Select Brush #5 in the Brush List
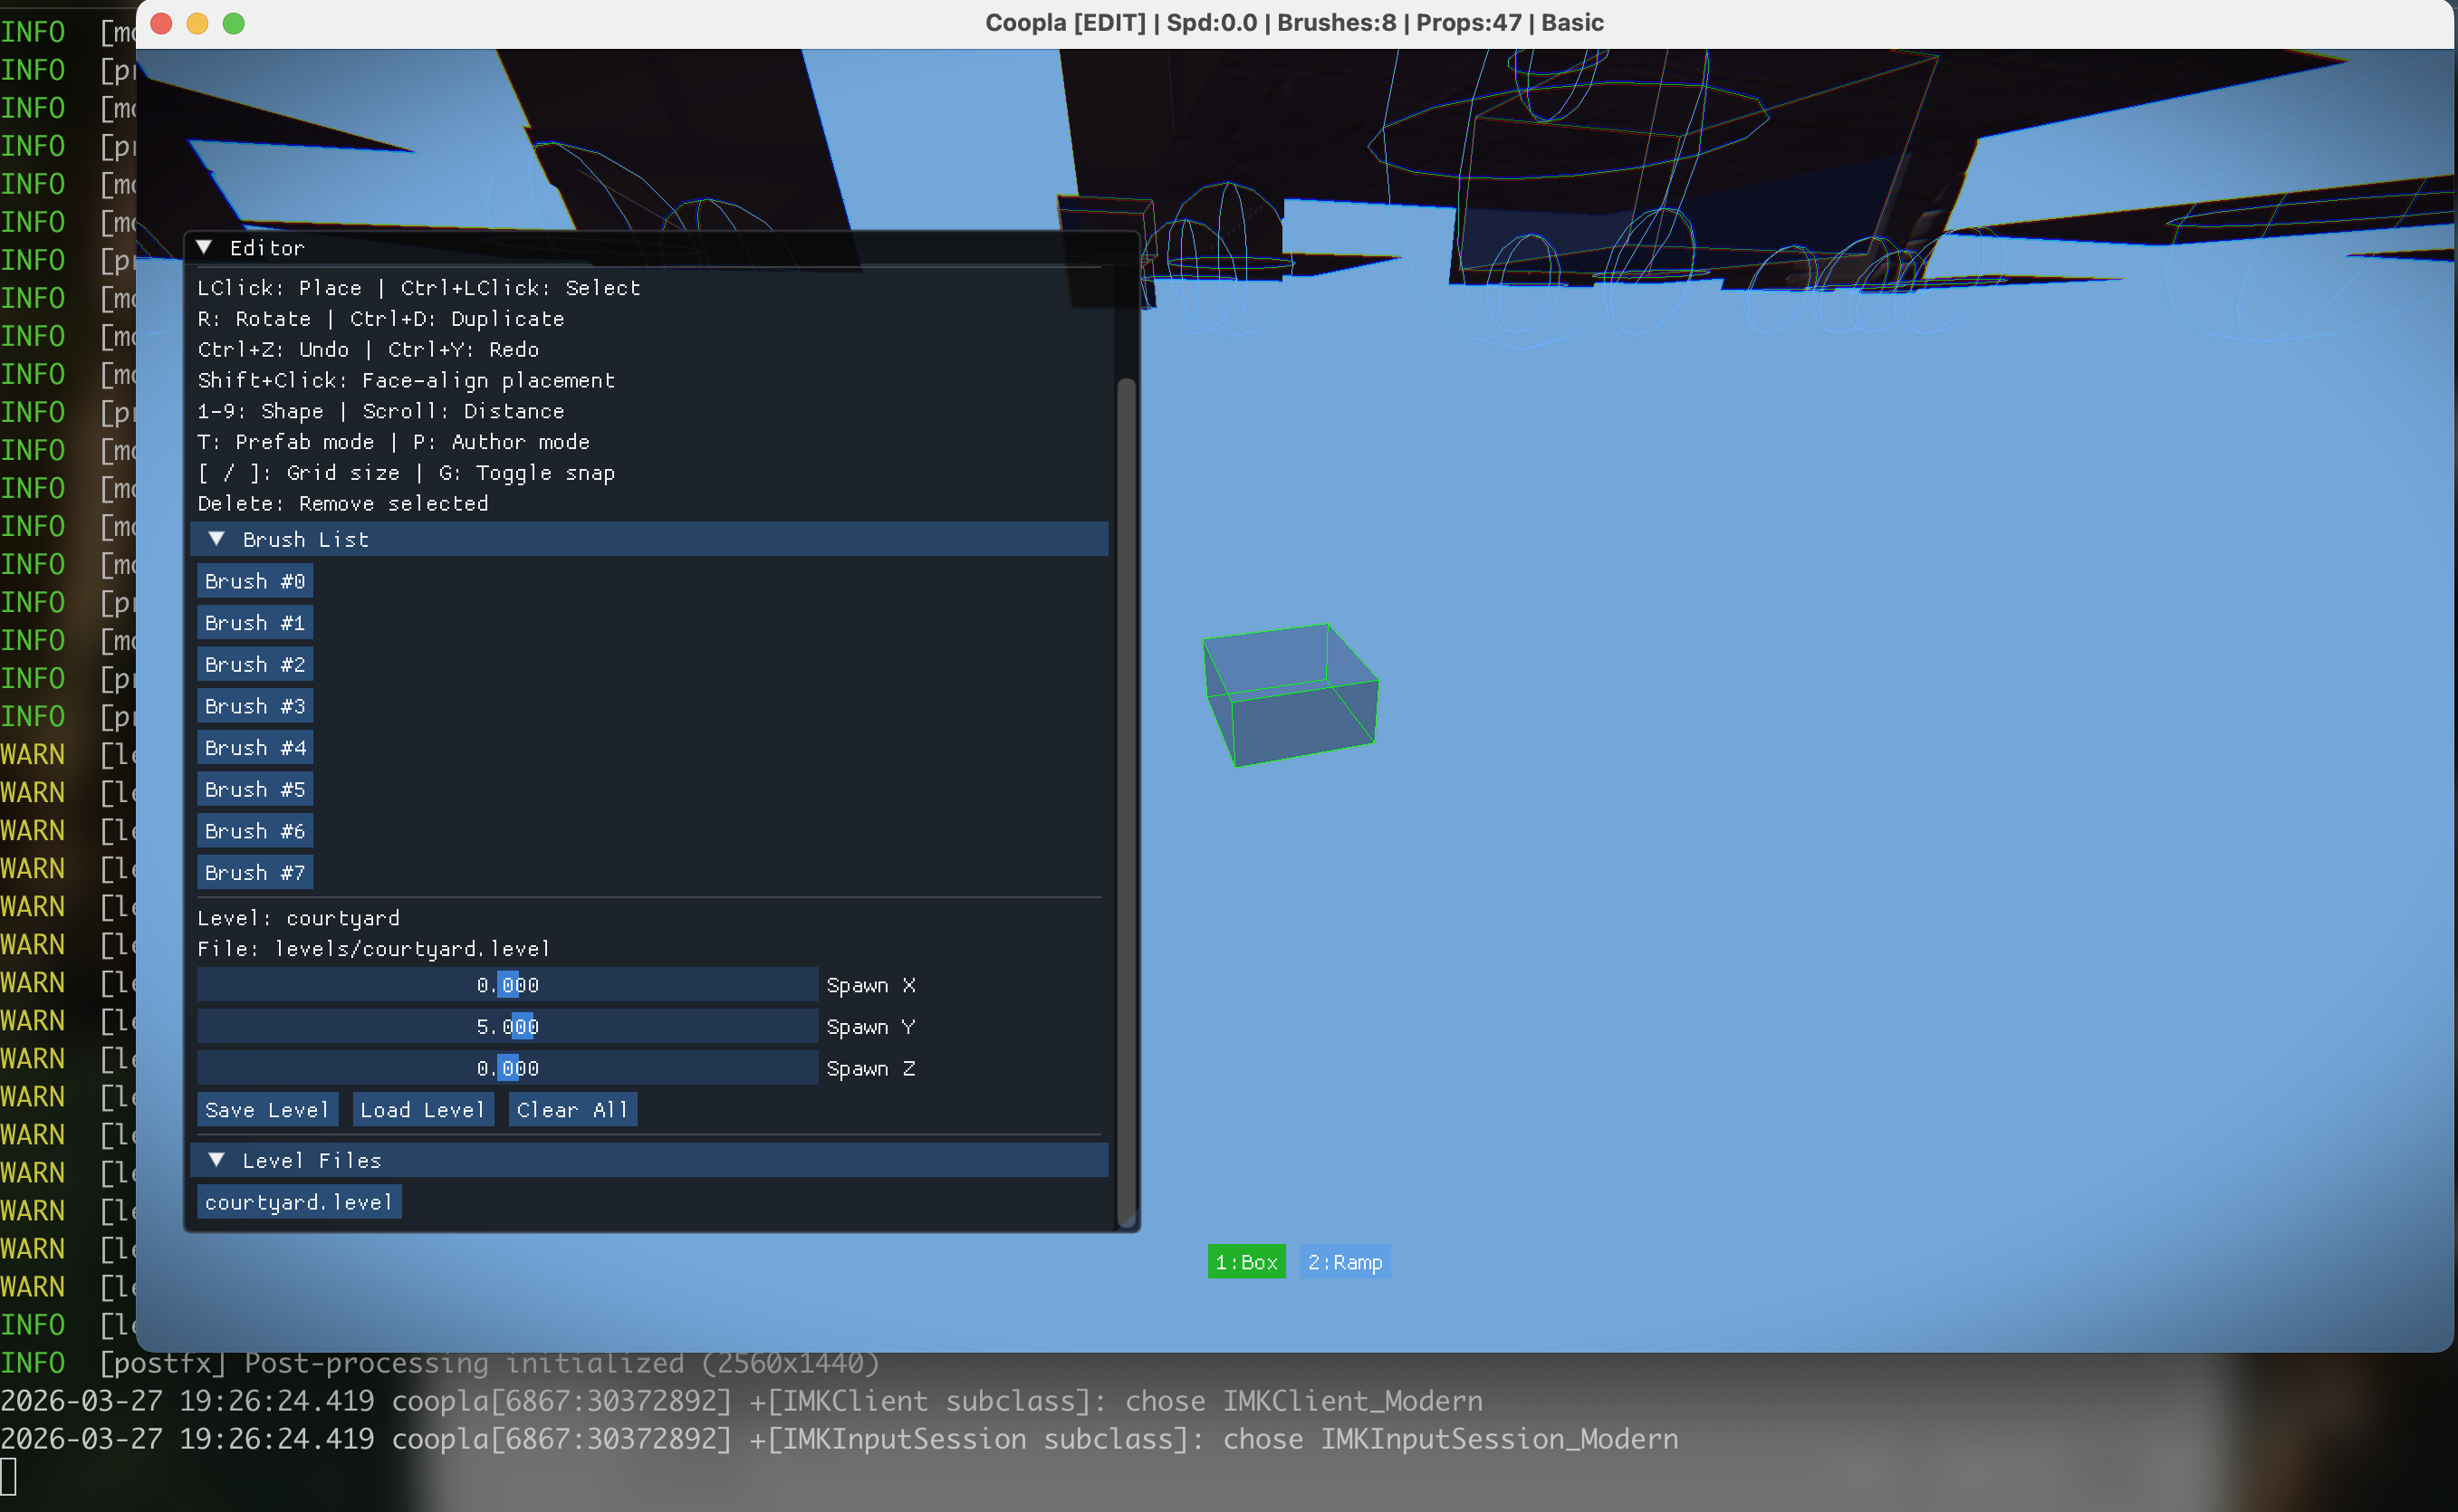The width and height of the screenshot is (2458, 1512). (254, 789)
